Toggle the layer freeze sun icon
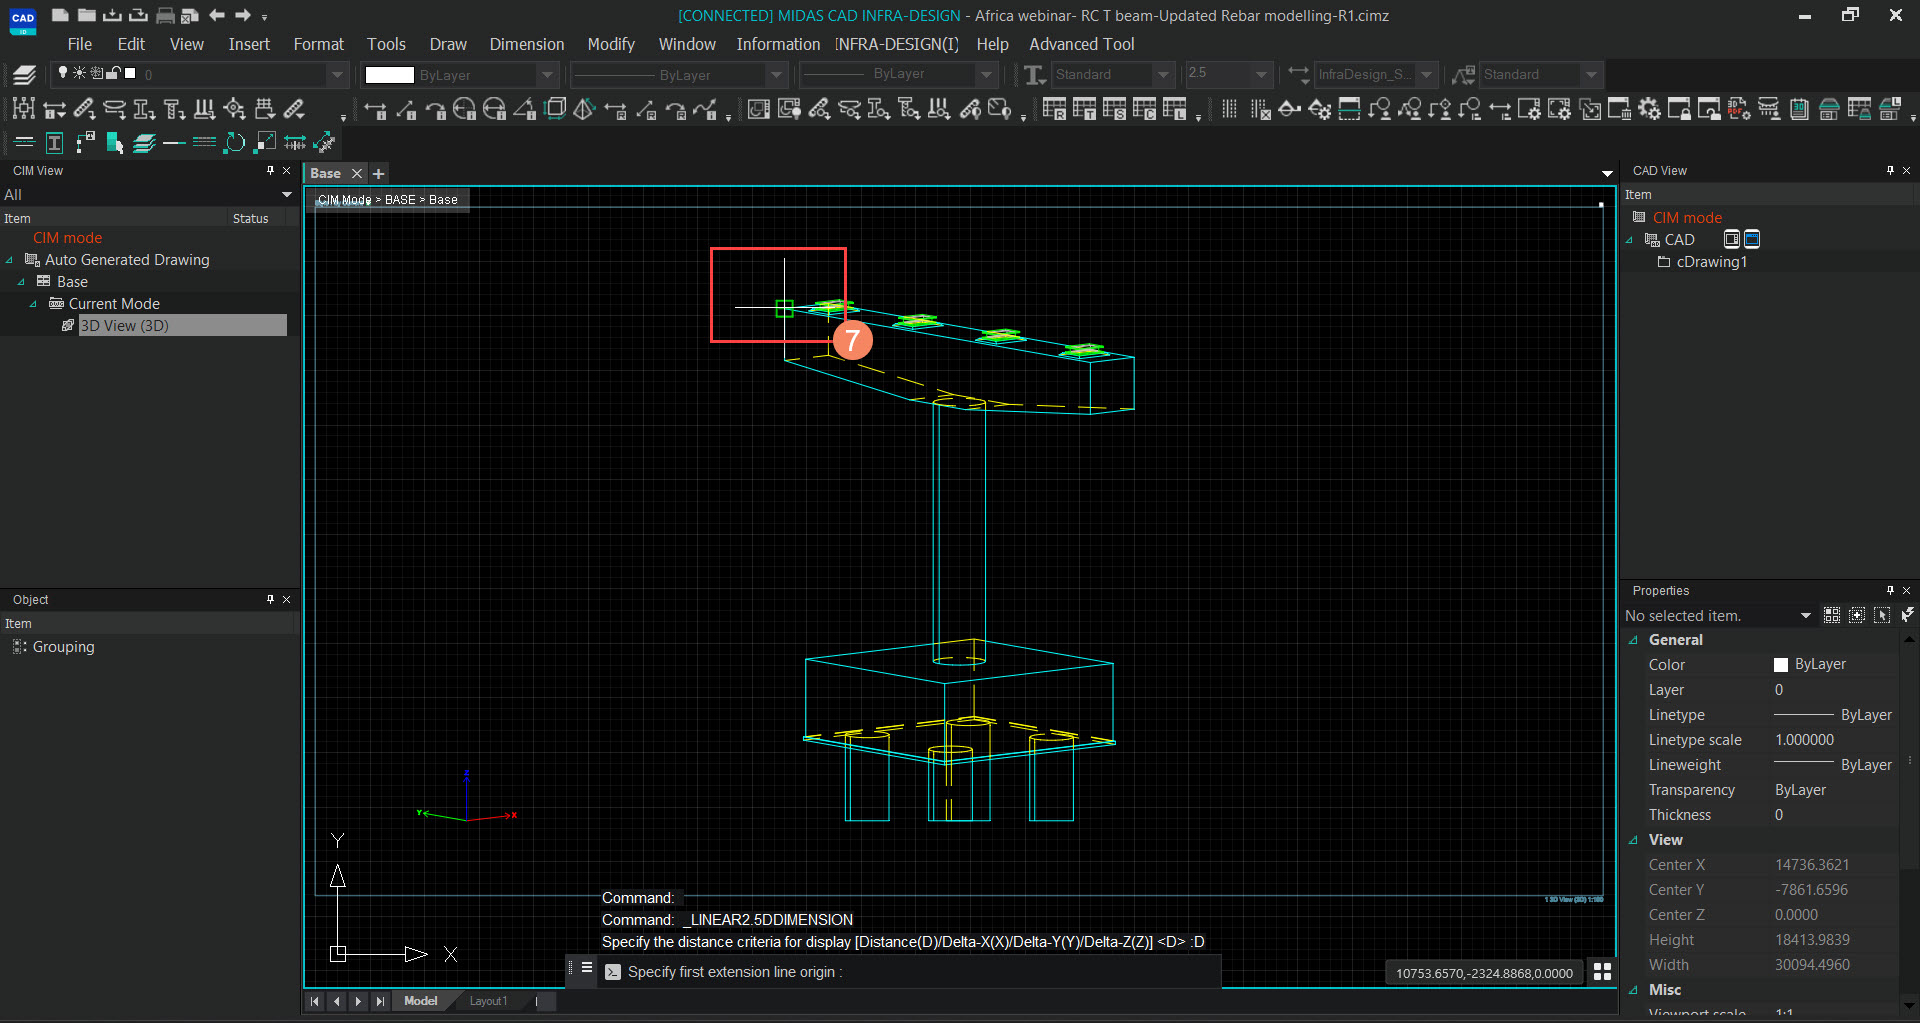This screenshot has width=1920, height=1023. pos(80,73)
